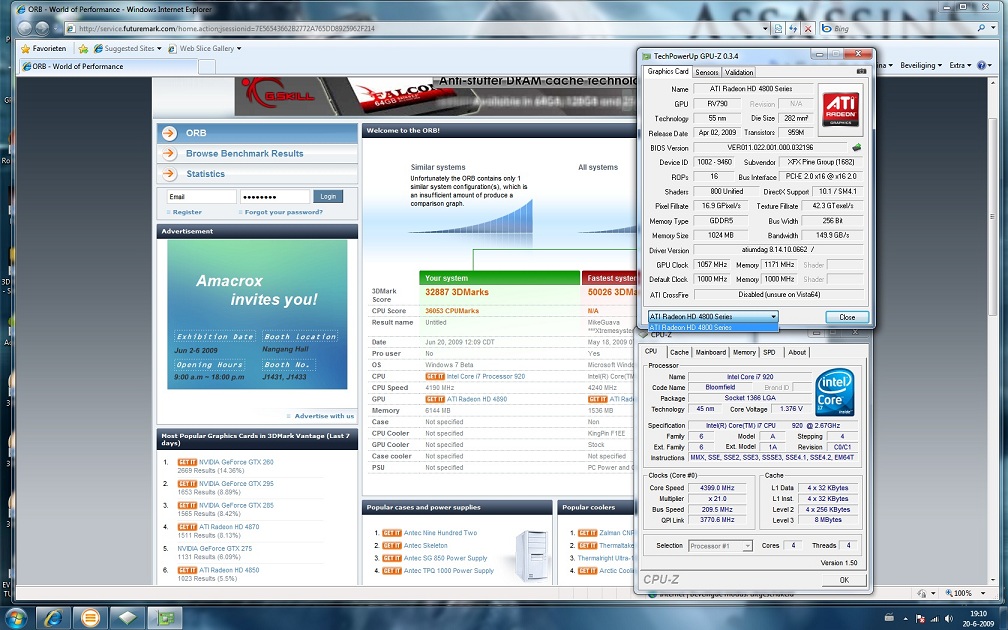Image resolution: width=1008 pixels, height=630 pixels.
Task: Switch to the Sensors tab in GPU-Z
Action: point(706,72)
